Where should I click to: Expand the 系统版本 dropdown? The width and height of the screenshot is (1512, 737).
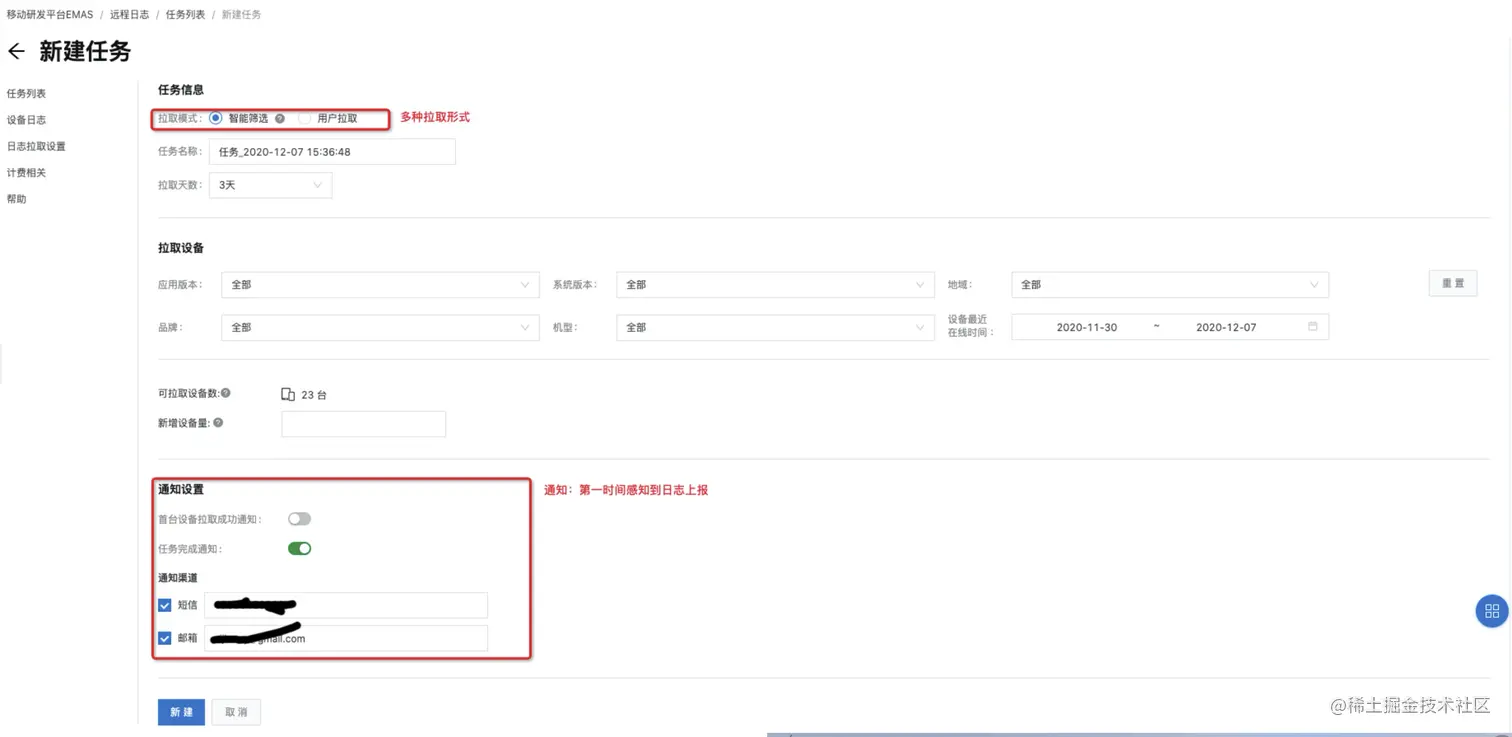(775, 285)
